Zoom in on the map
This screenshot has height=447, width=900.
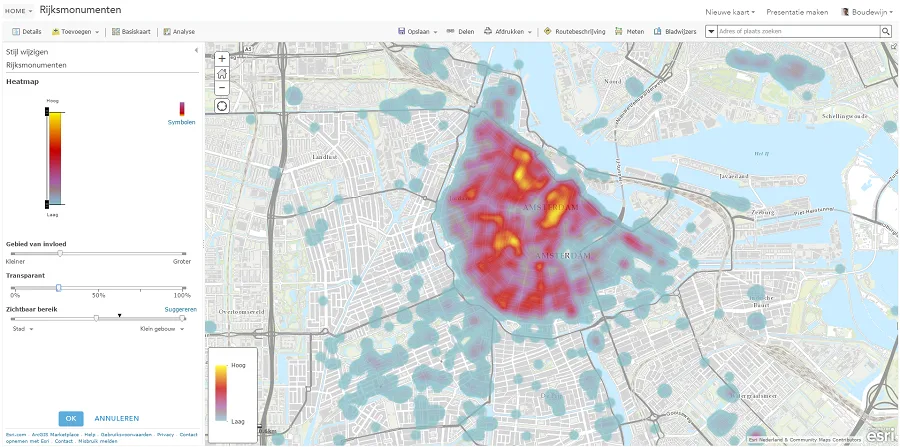221,58
